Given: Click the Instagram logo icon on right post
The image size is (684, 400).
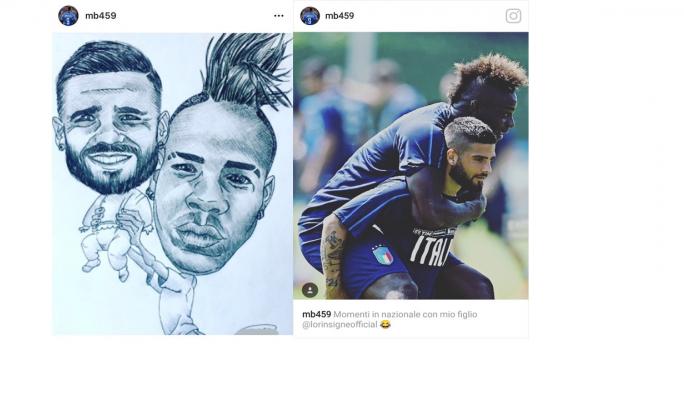Looking at the screenshot, I should (513, 16).
